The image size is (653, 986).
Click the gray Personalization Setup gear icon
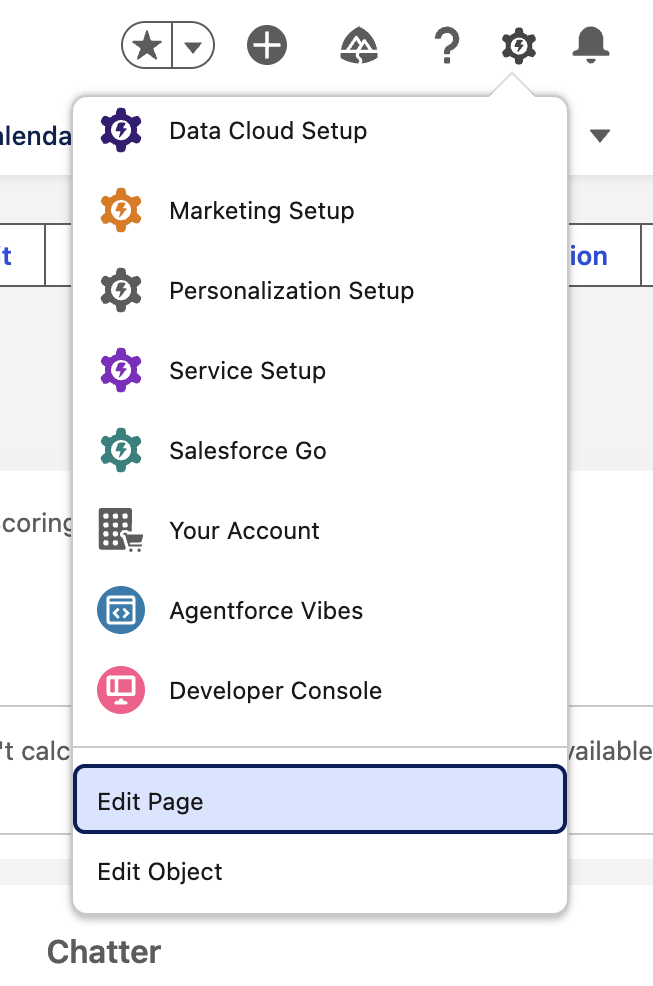[120, 290]
